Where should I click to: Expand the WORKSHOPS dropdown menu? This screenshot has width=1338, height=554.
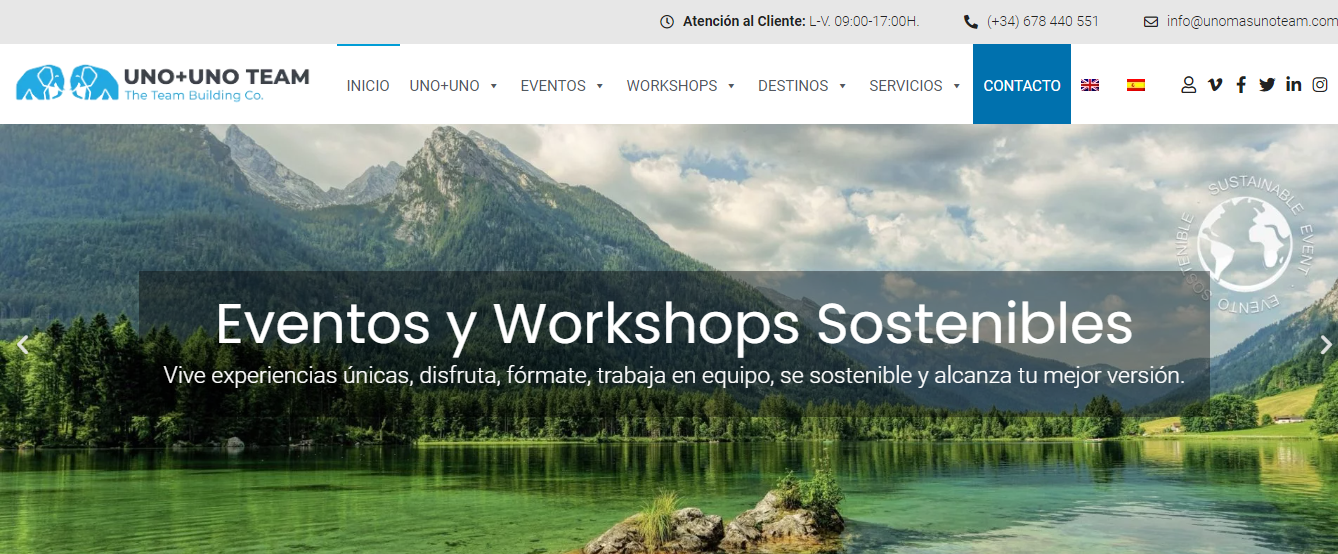(681, 86)
